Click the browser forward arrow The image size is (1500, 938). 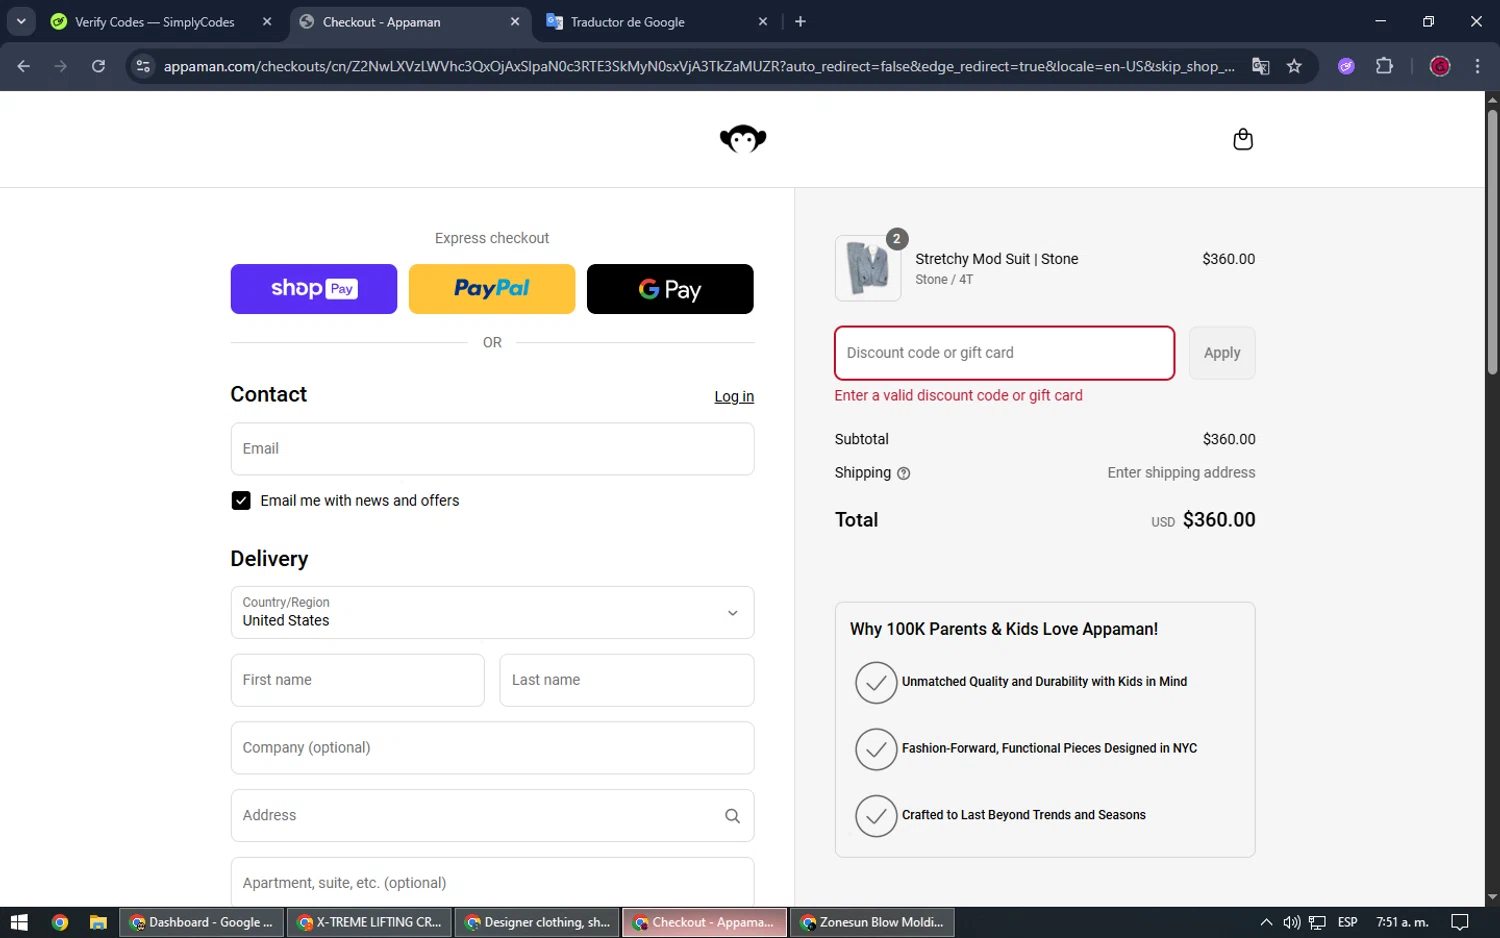61,66
